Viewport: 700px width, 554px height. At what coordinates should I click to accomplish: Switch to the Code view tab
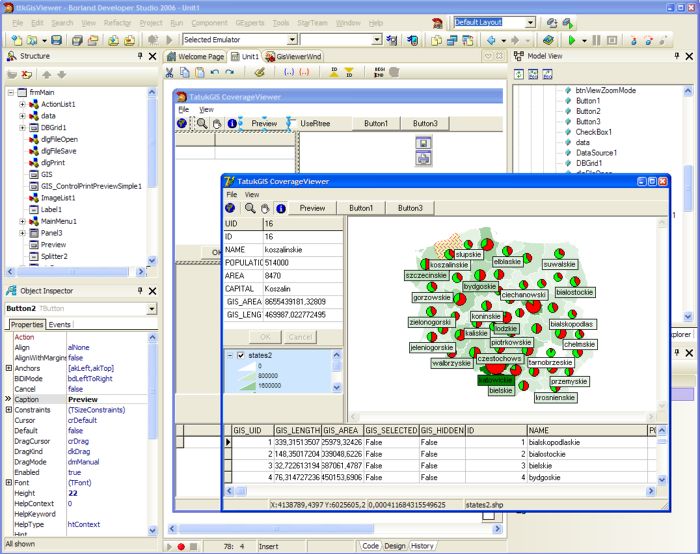370,546
